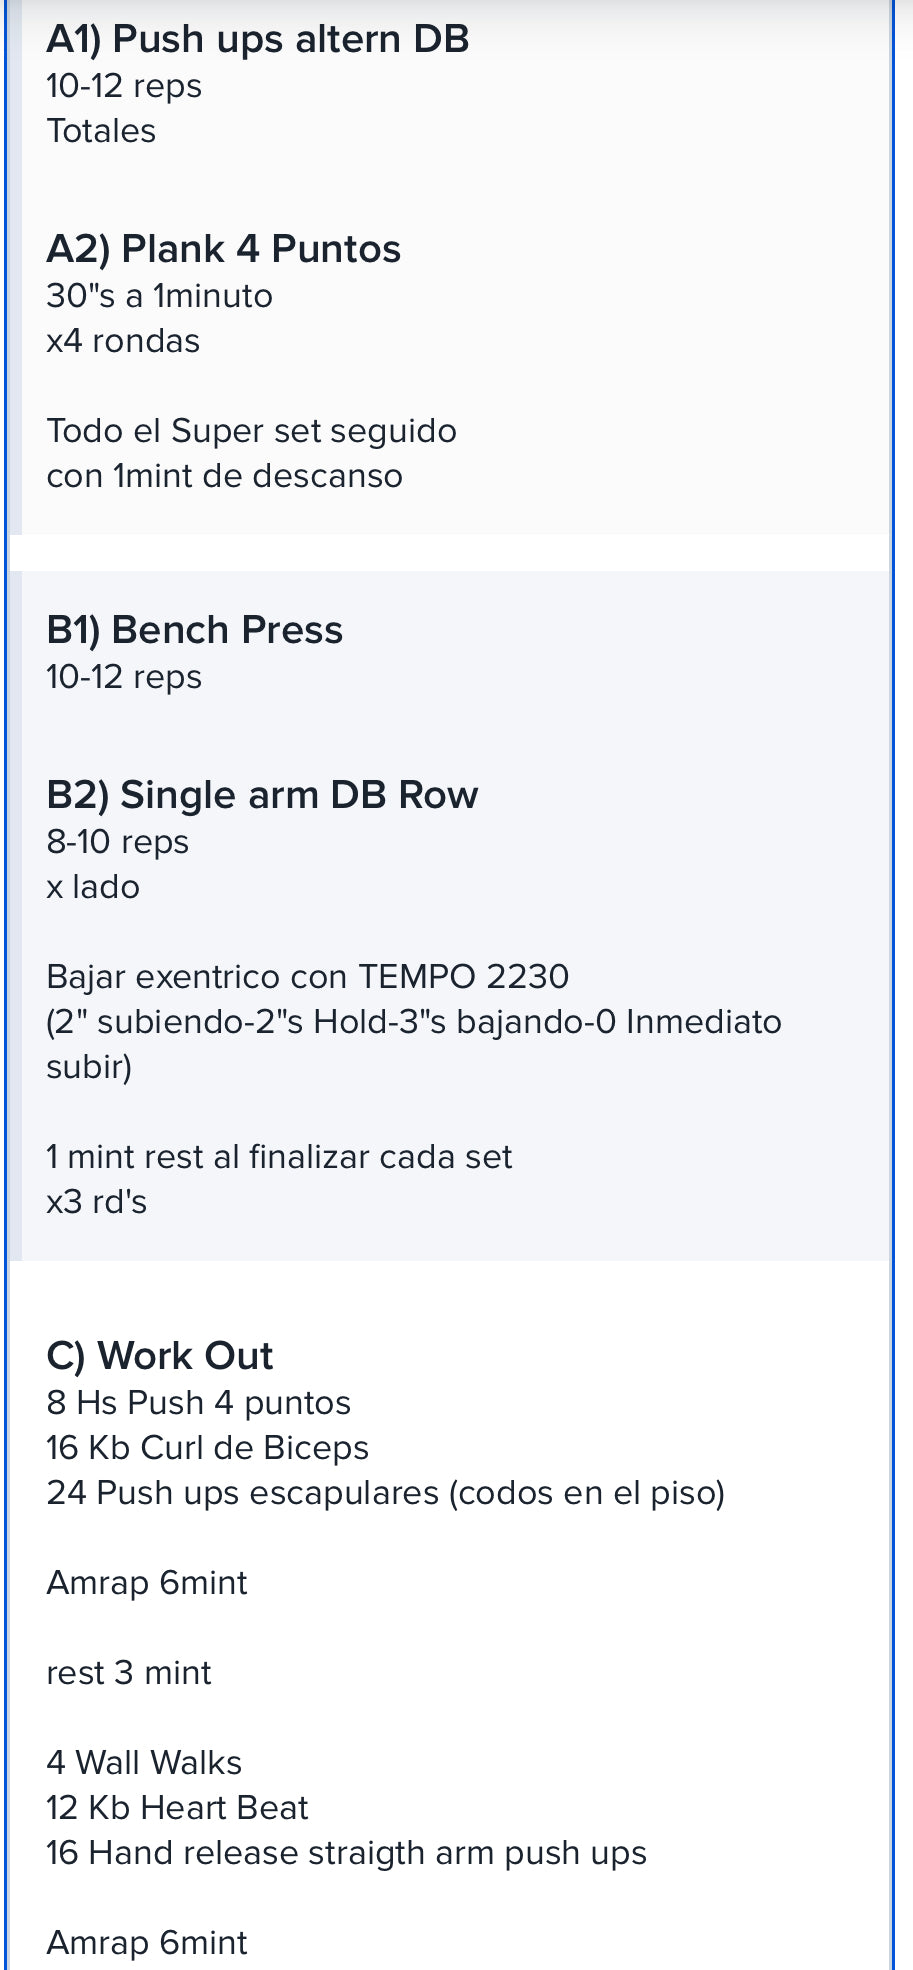Select the 1 mint rest al finalizar line
The width and height of the screenshot is (913, 1970).
[279, 1156]
